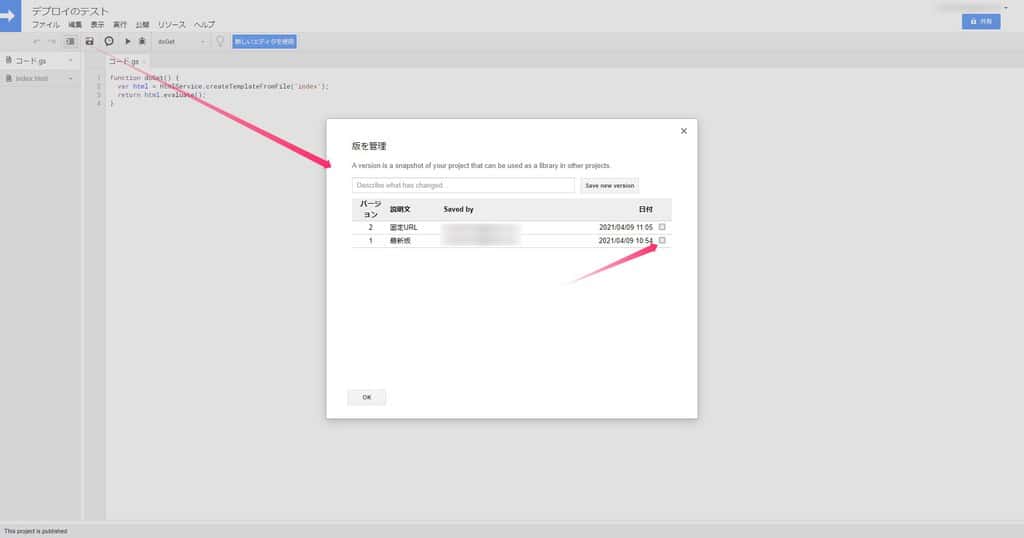Click the lightbulb icon in the toolbar
This screenshot has height=538, width=1024.
220,41
